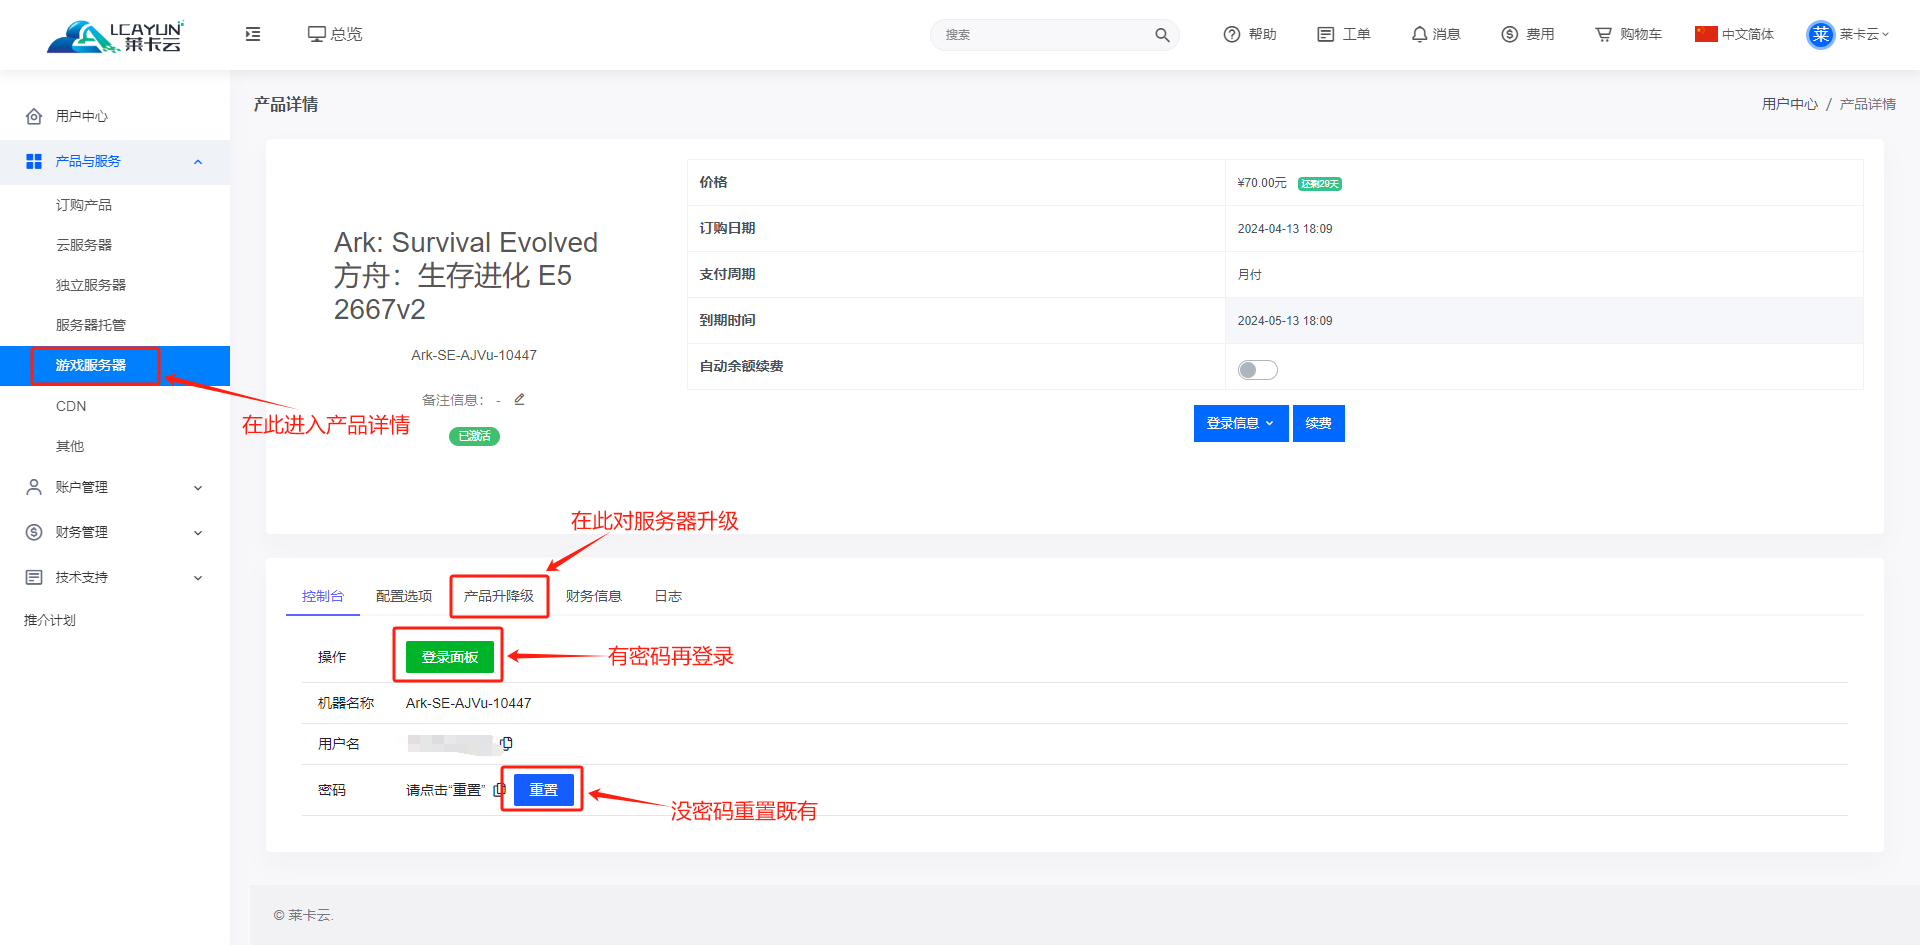Viewport: 1920px width, 945px height.
Task: Toggle the 自动余额续费 switch
Action: pos(1258,370)
